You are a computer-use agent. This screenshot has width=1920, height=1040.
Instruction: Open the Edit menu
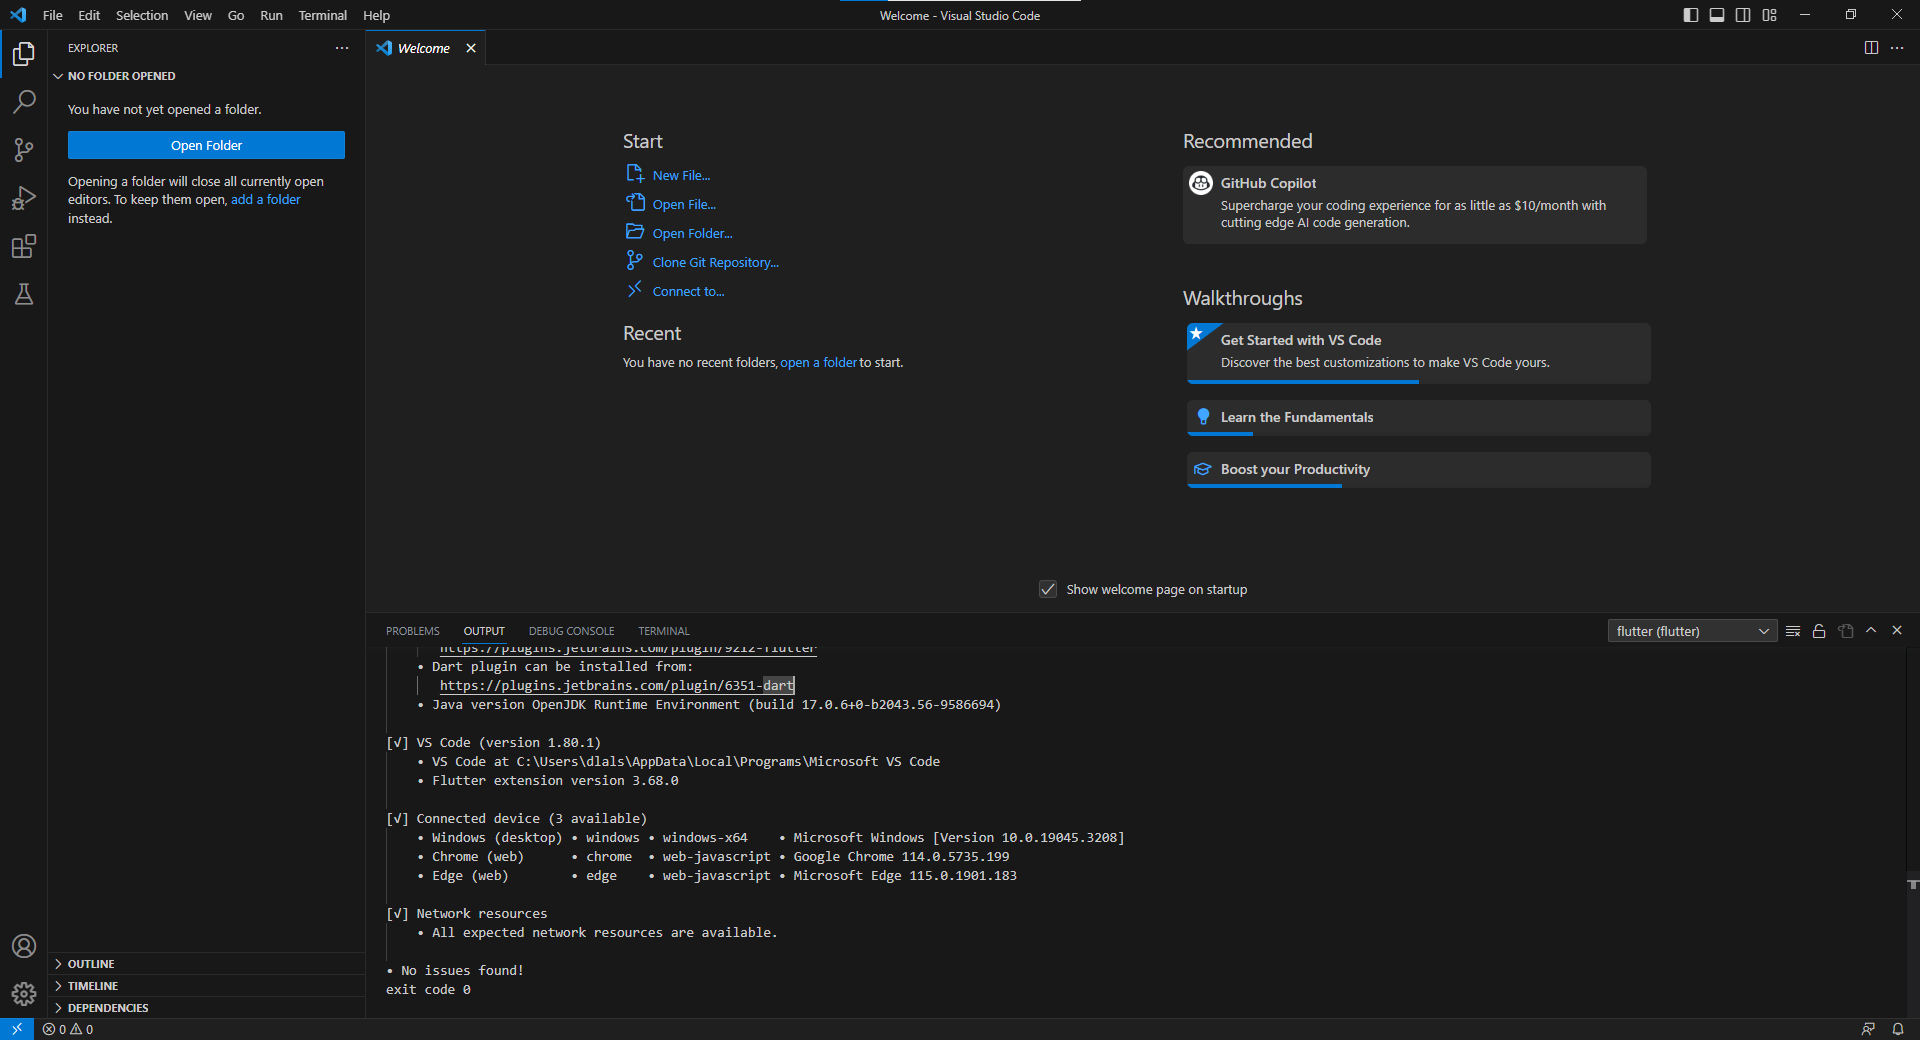click(x=89, y=15)
